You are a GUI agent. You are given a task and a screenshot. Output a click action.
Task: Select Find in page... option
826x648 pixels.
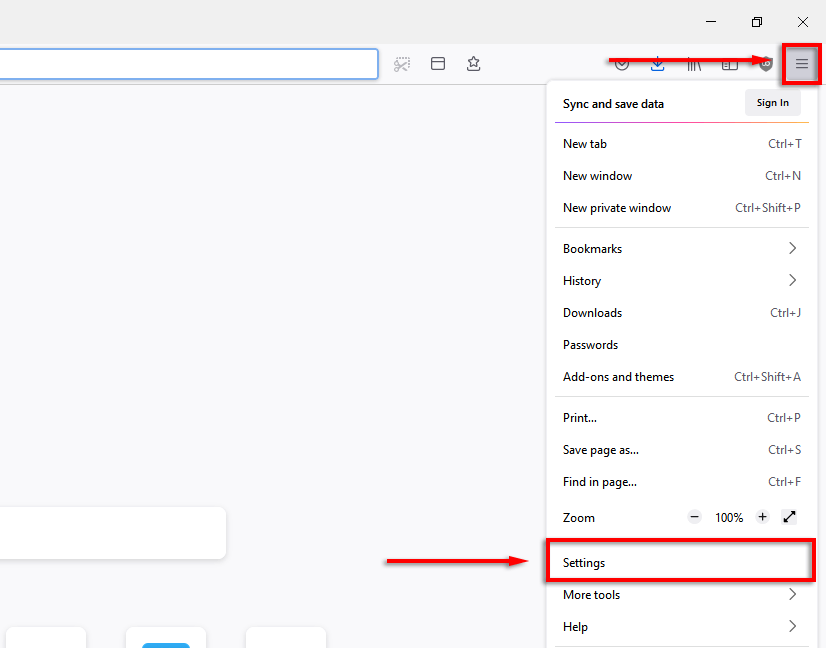coord(682,482)
